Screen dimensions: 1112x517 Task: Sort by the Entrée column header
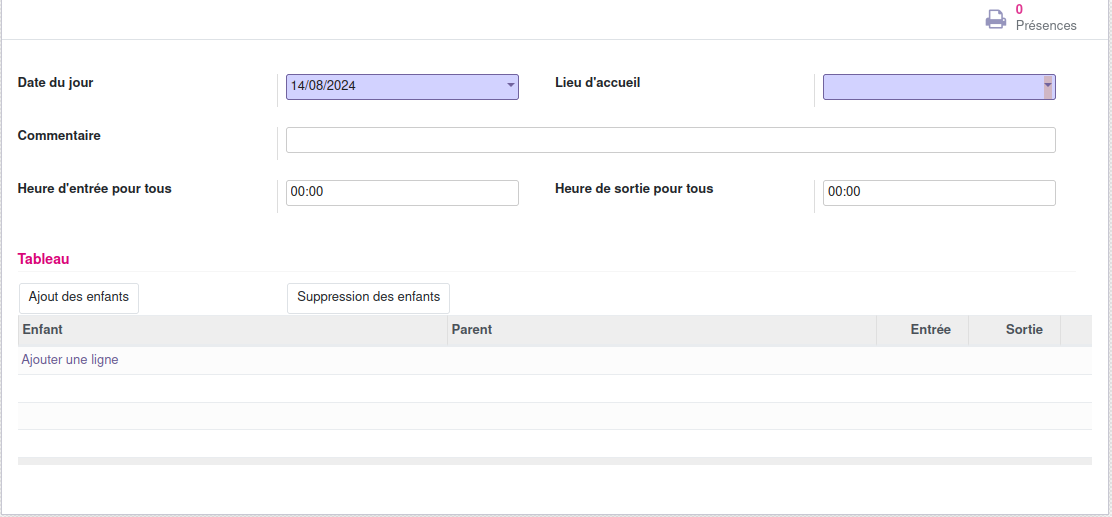930,330
